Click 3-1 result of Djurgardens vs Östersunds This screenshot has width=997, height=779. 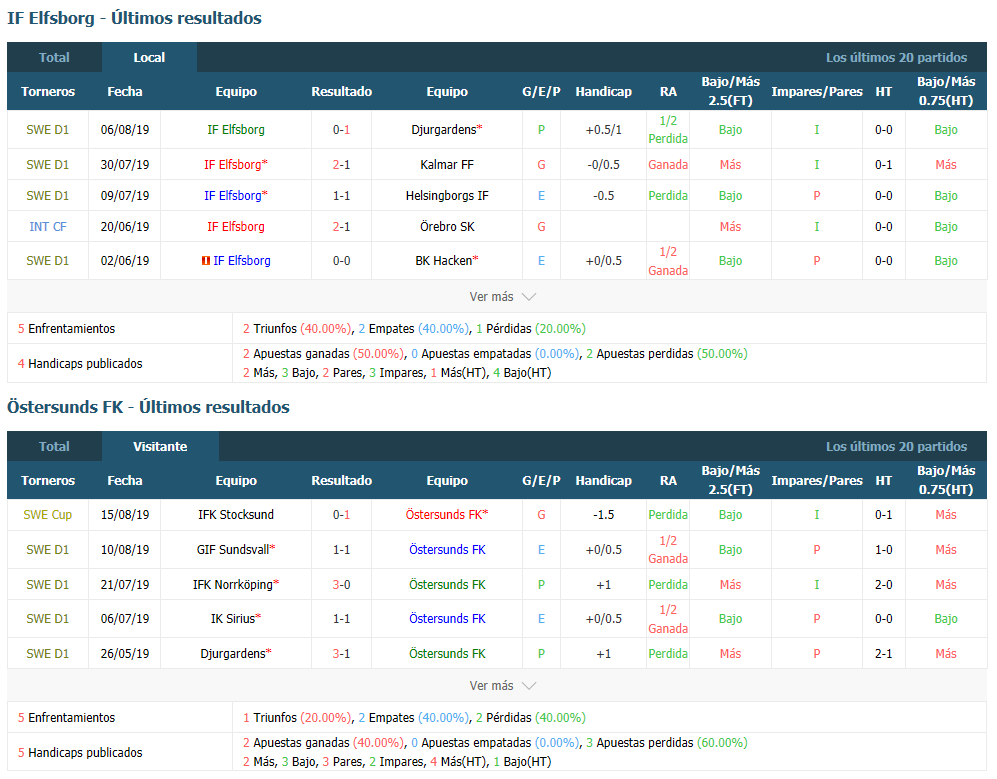[x=341, y=654]
